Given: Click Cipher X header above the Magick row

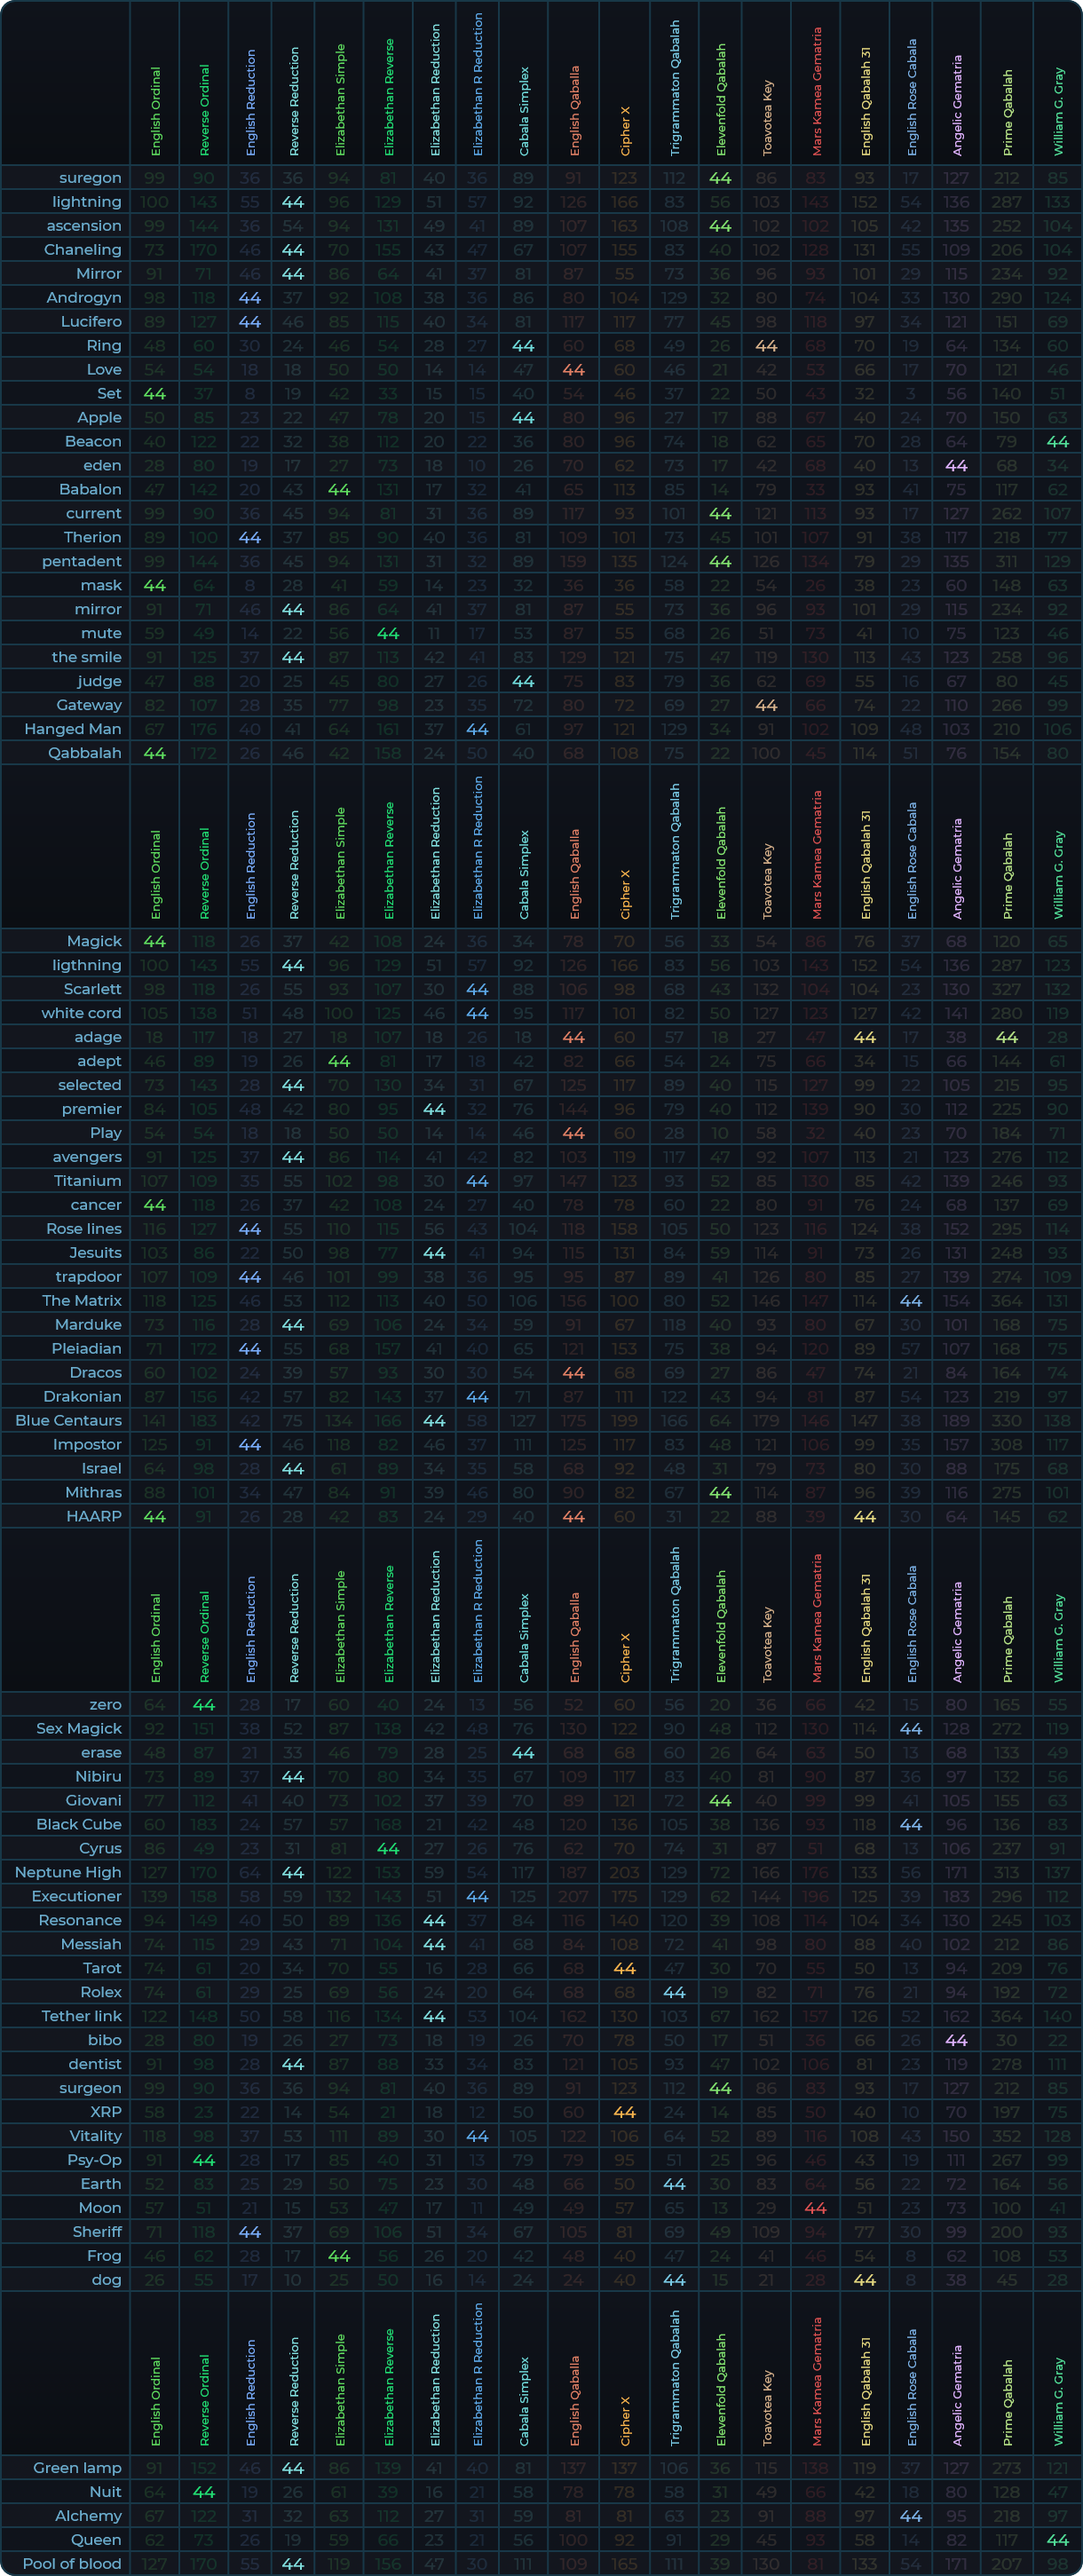Looking at the screenshot, I should click(625, 893).
